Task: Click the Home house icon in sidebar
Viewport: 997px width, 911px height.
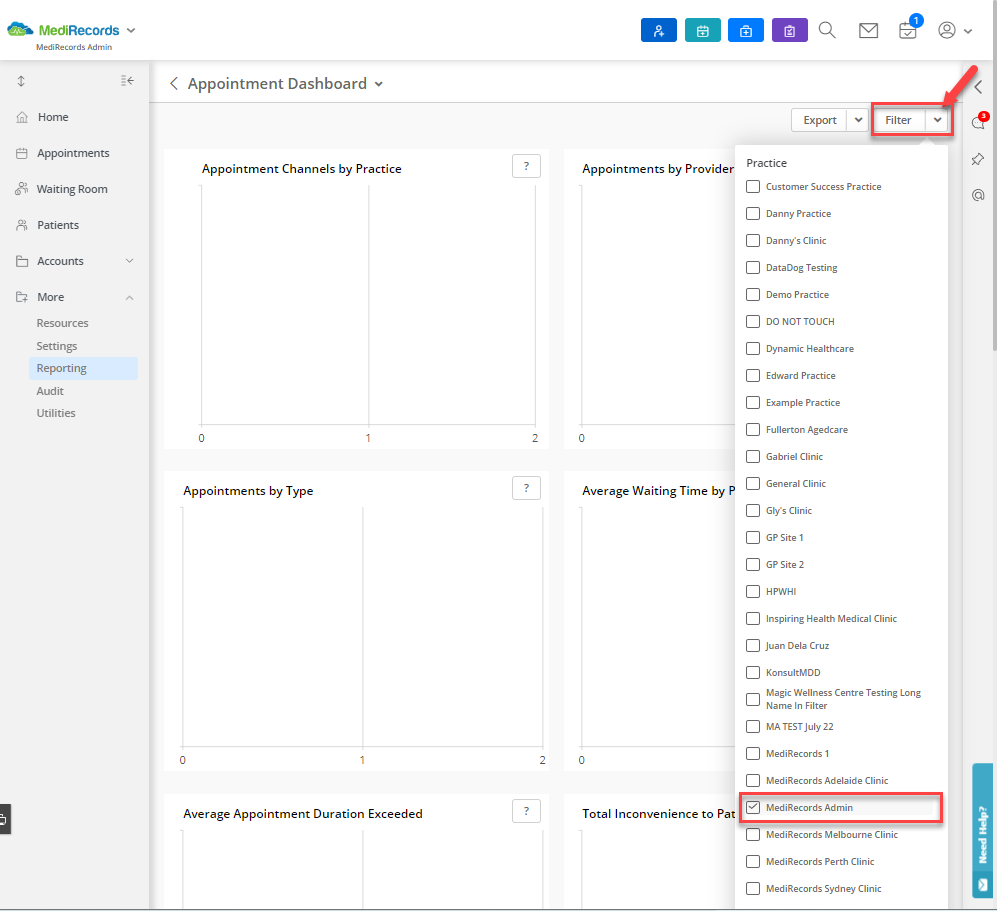Action: (x=22, y=117)
